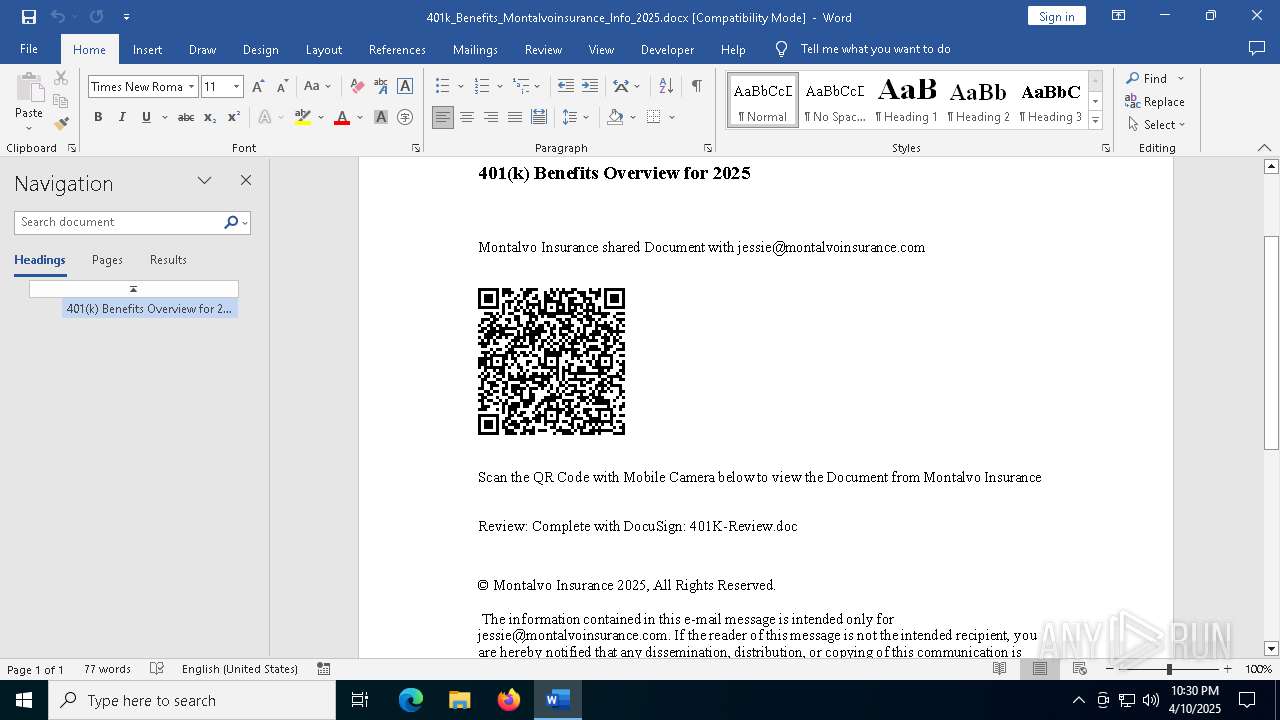Click the zoom slider handle
1280x720 pixels.
pyautogui.click(x=1169, y=669)
